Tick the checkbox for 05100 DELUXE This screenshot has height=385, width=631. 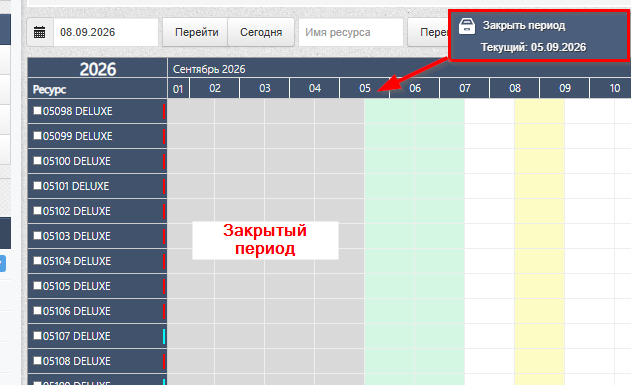37,160
